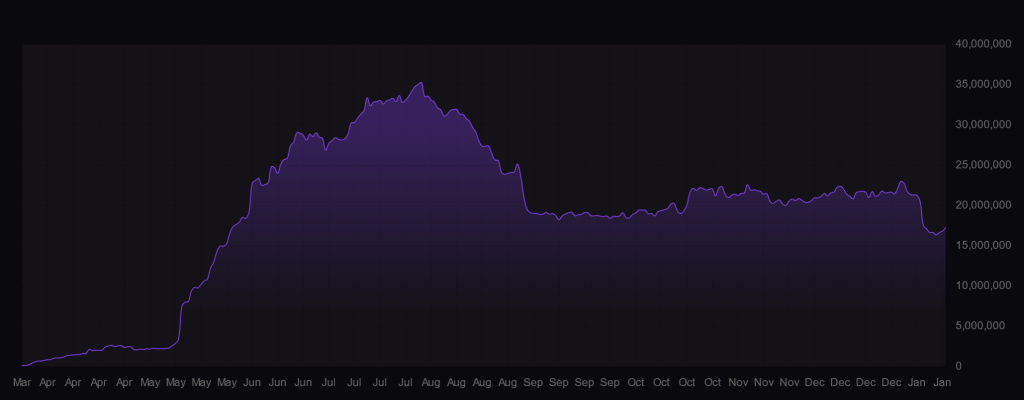Select the Mar label on the x-axis

(22, 382)
